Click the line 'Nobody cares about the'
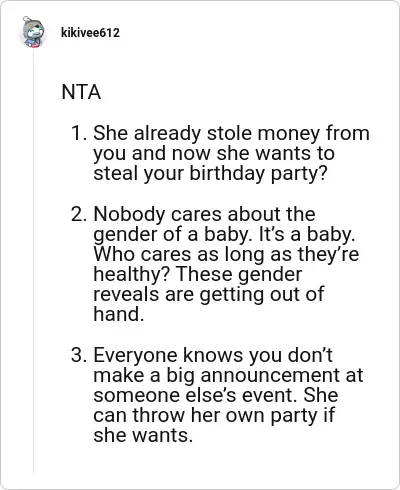 click(204, 214)
